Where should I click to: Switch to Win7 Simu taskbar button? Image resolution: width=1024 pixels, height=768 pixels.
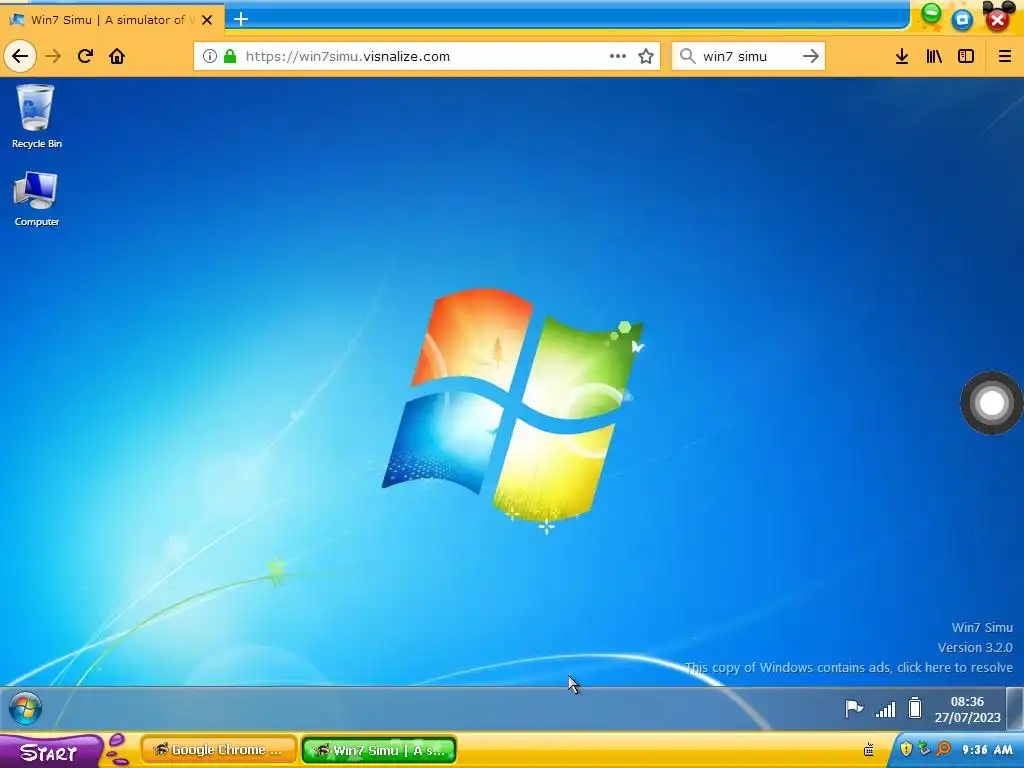click(x=379, y=750)
